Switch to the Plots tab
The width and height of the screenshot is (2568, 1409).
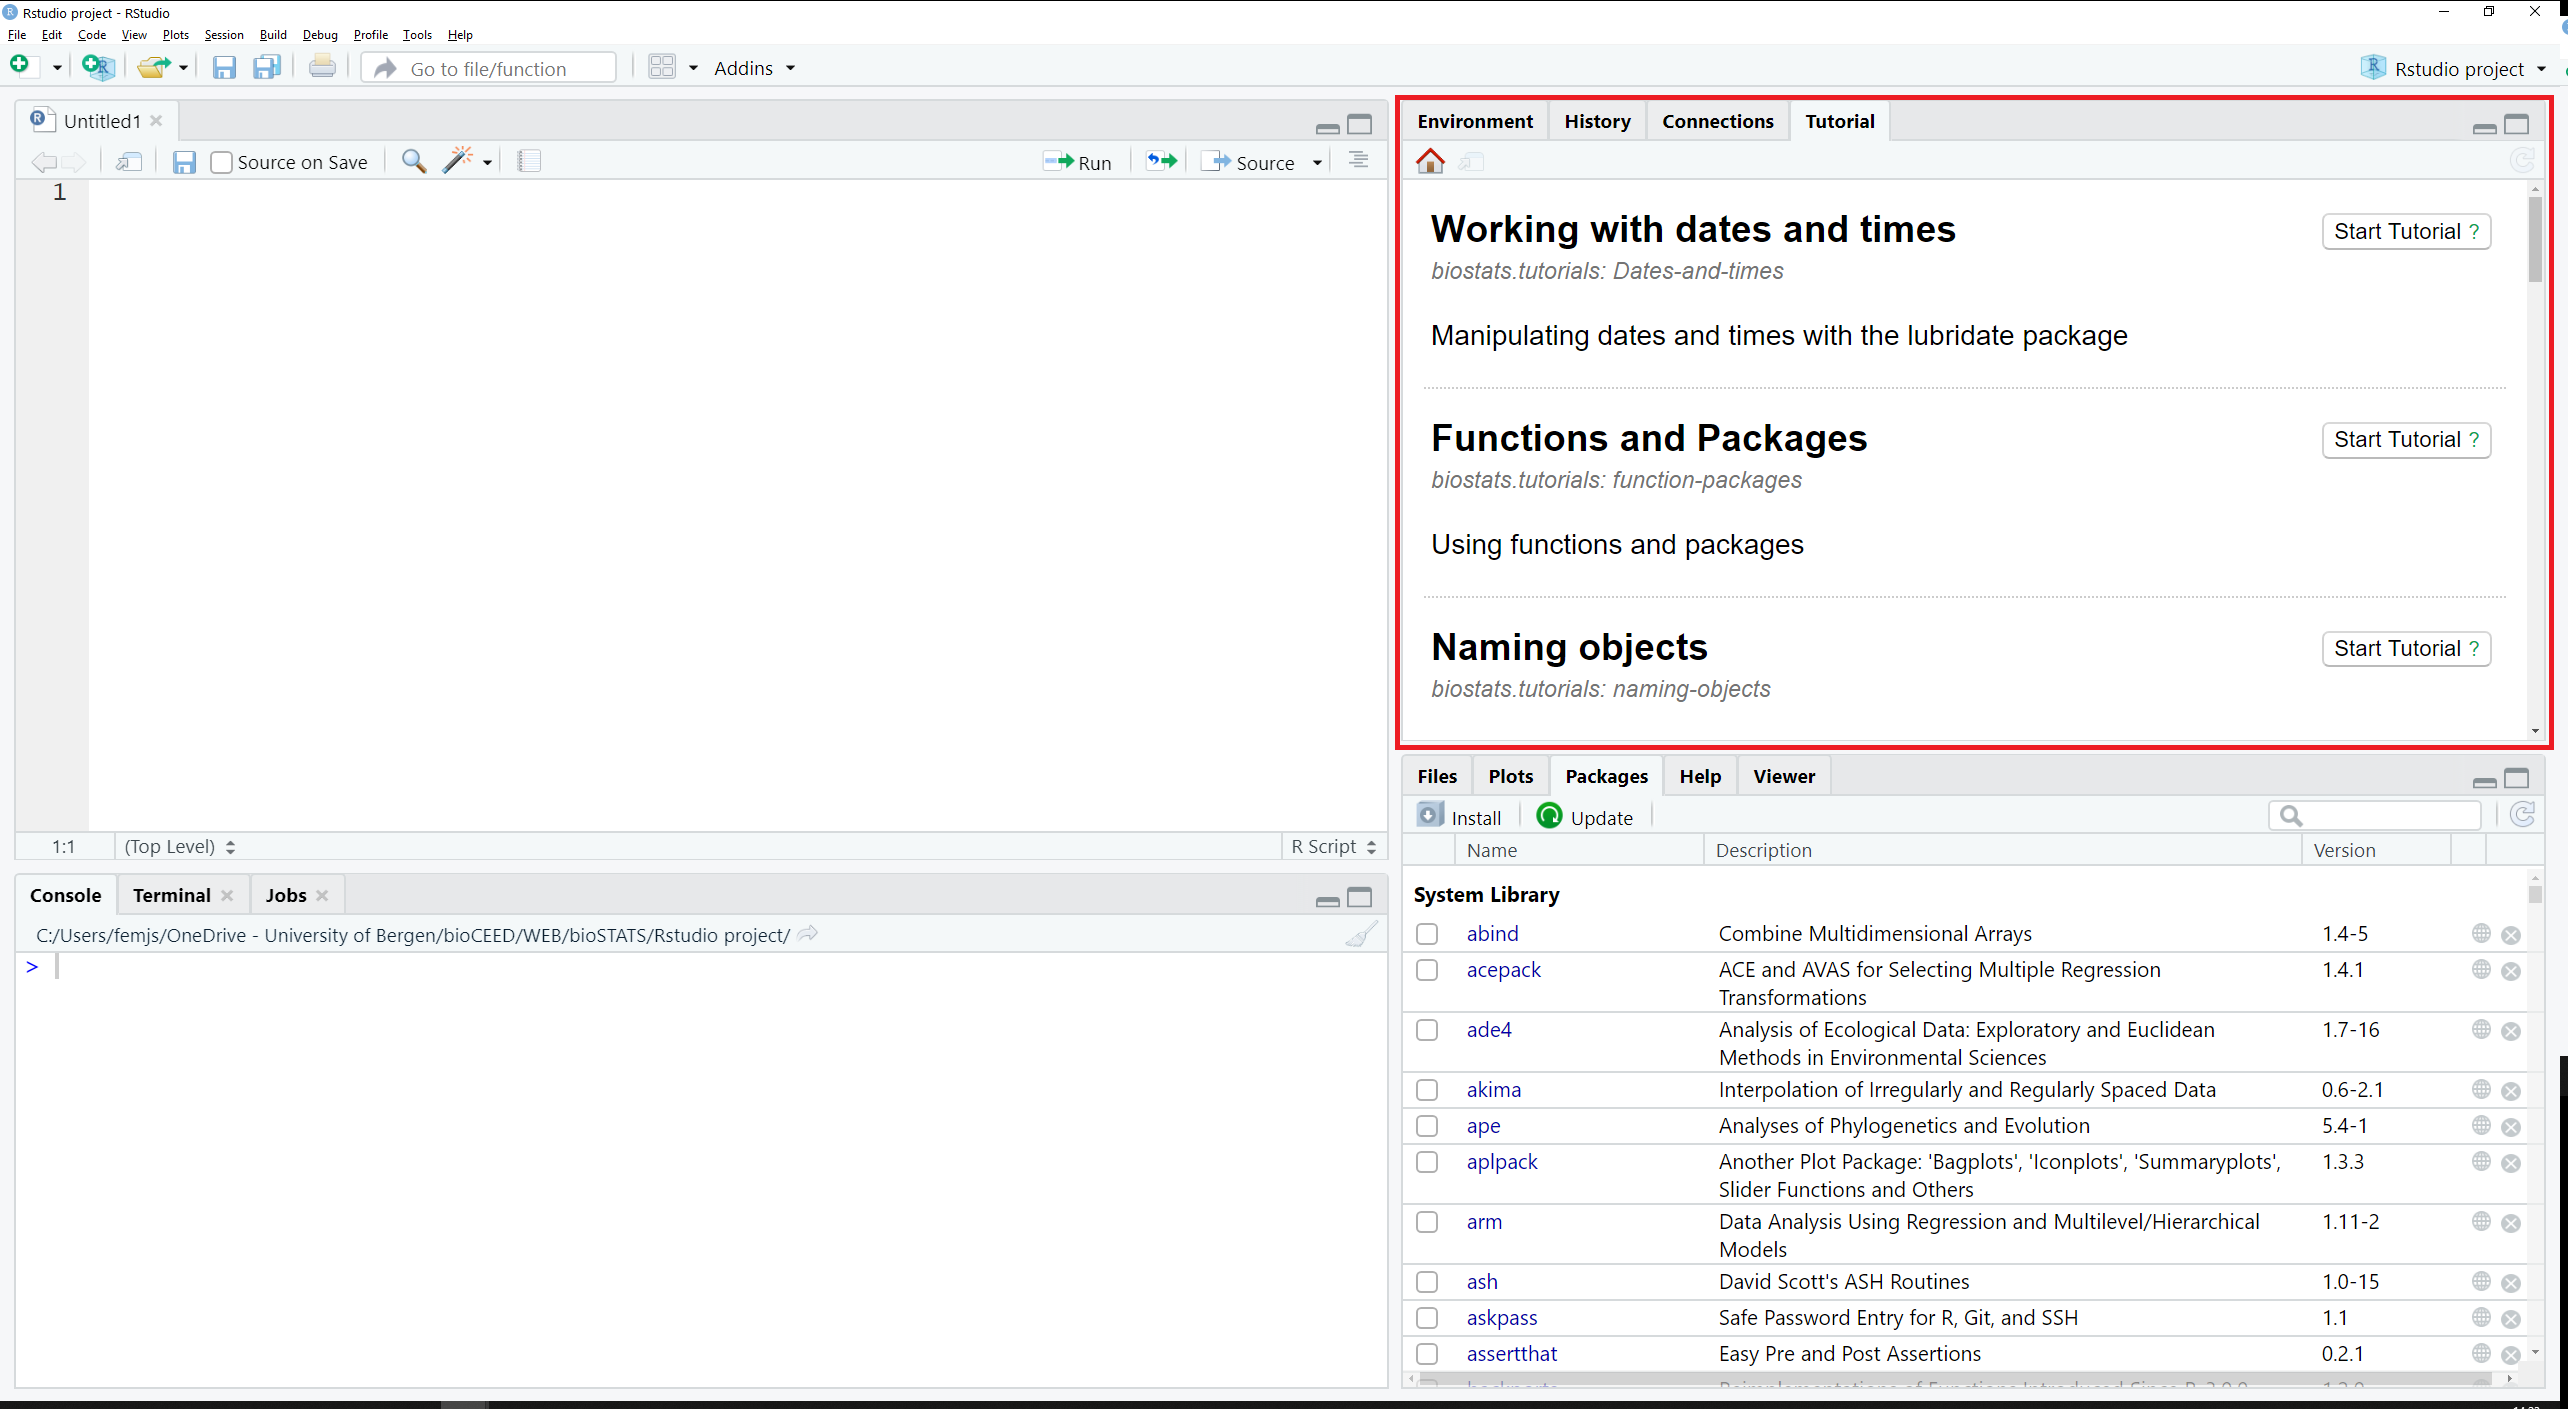(x=1511, y=776)
